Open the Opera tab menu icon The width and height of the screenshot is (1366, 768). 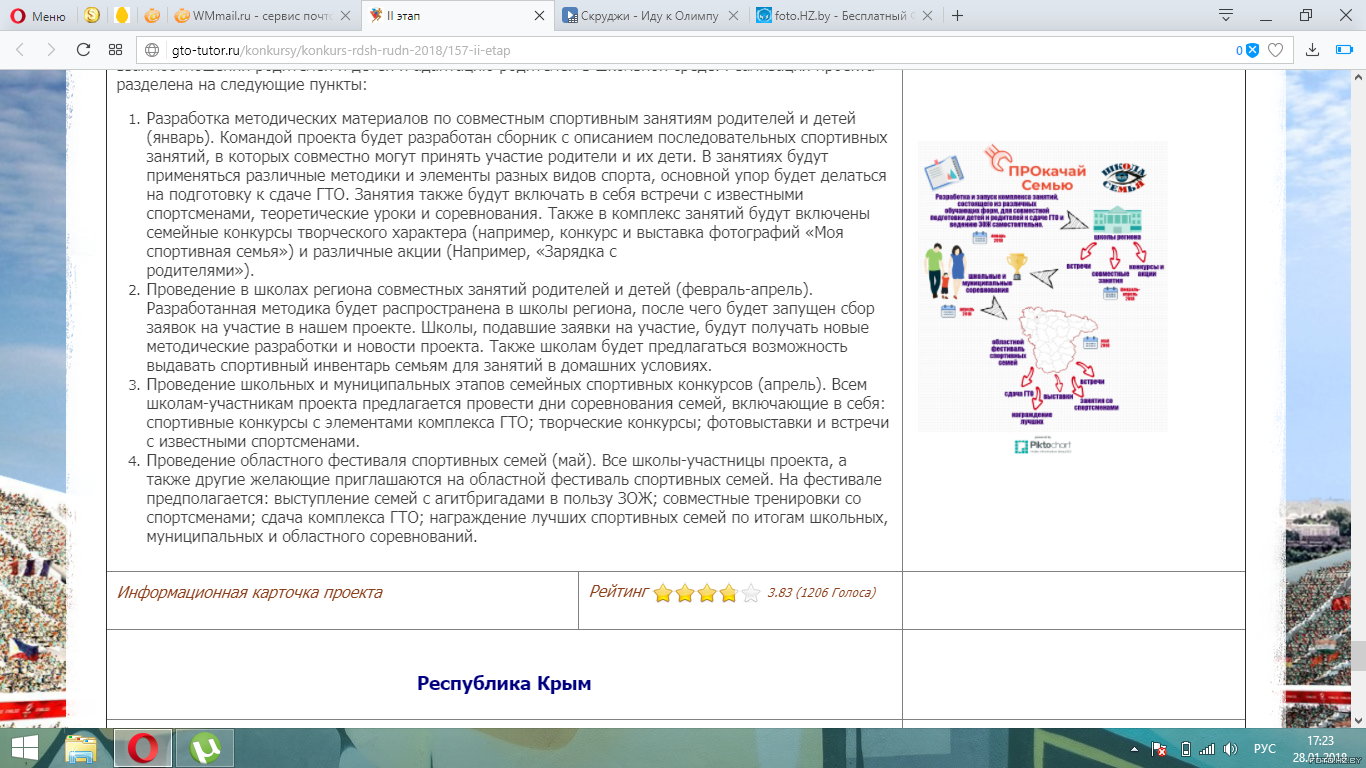click(x=1226, y=15)
